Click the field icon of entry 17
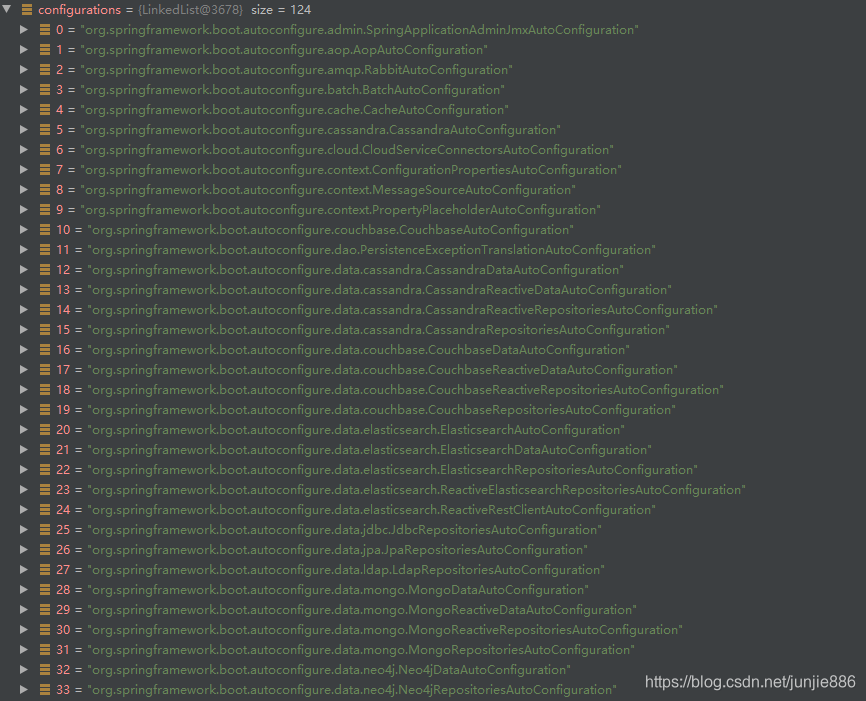The image size is (866, 701). 45,370
